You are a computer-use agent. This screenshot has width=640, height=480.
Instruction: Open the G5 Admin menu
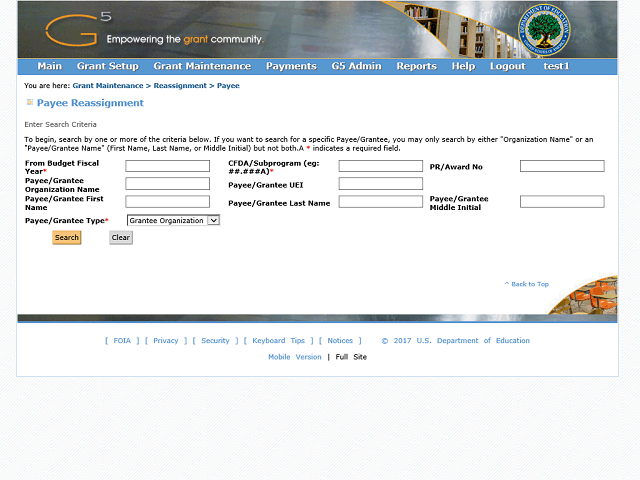pyautogui.click(x=356, y=66)
